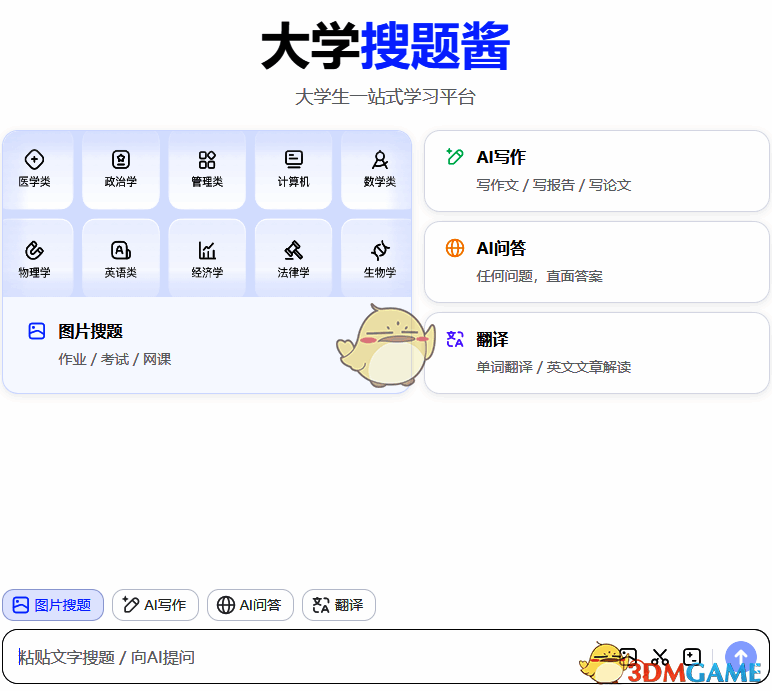
Task: Switch to the 图片搜题 mode tab
Action: 53,605
